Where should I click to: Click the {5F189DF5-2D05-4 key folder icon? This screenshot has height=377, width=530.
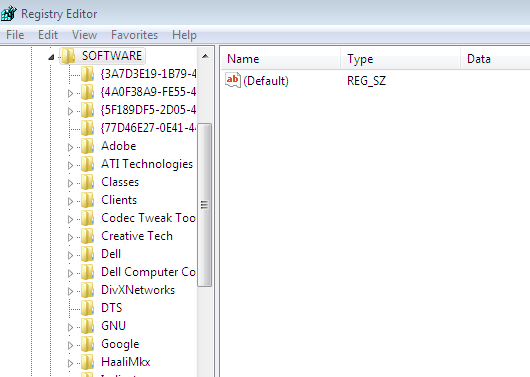(x=88, y=110)
